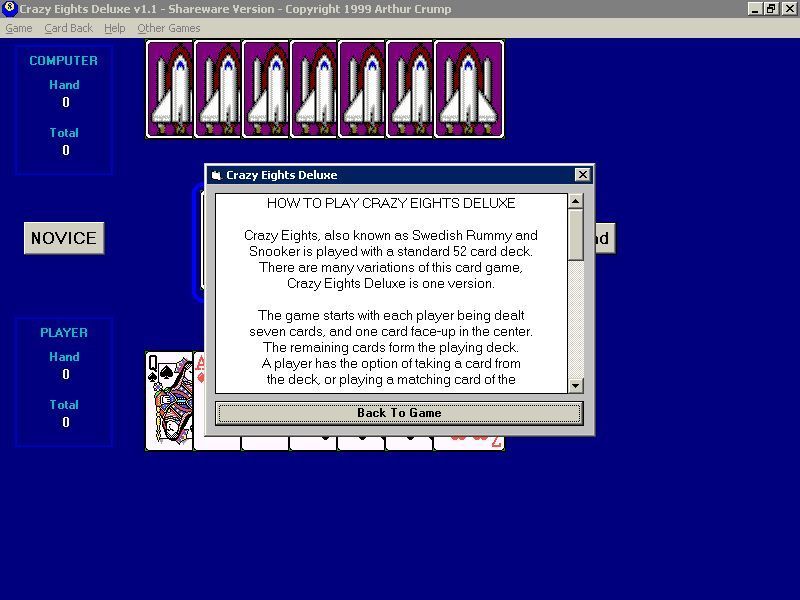The height and width of the screenshot is (600, 800).
Task: Close the How To Play dialog
Action: 583,174
